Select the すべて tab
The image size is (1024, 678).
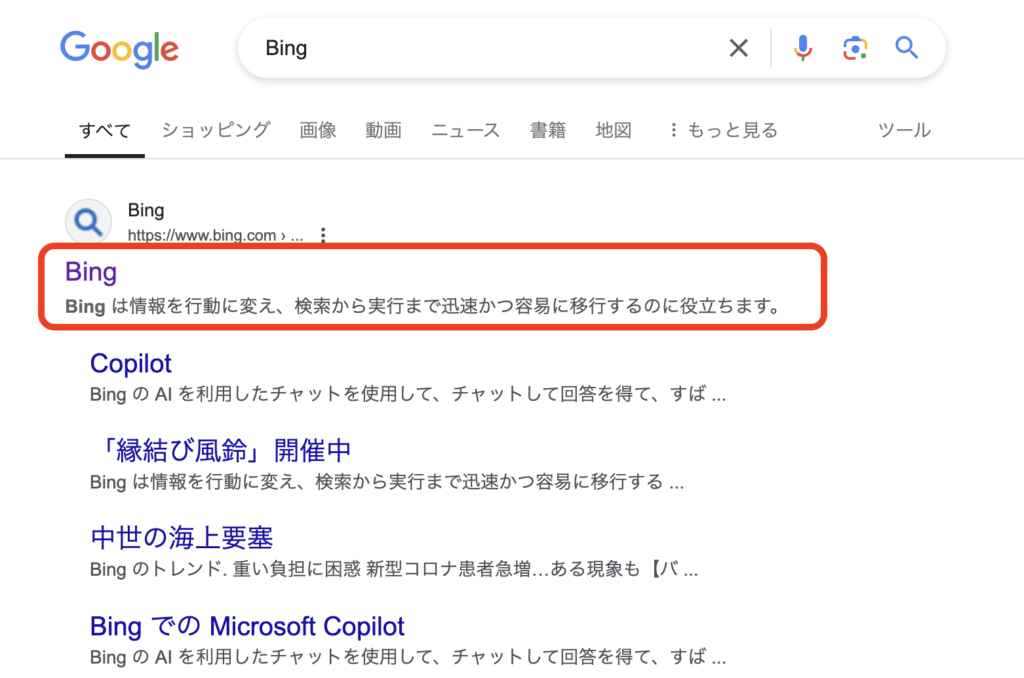(x=105, y=130)
